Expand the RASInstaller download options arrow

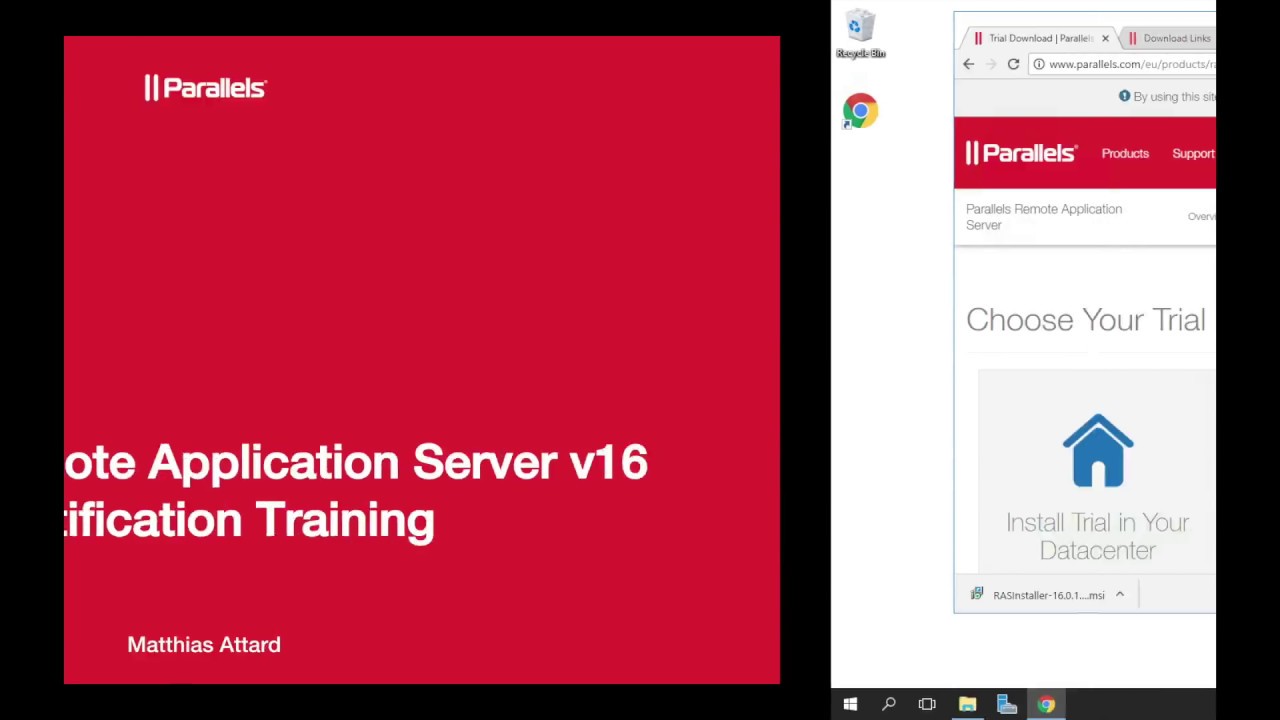(x=1120, y=595)
